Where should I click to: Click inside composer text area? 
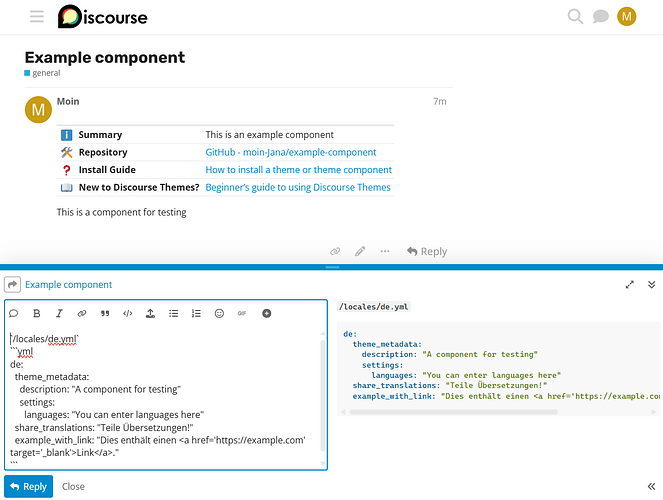point(163,397)
